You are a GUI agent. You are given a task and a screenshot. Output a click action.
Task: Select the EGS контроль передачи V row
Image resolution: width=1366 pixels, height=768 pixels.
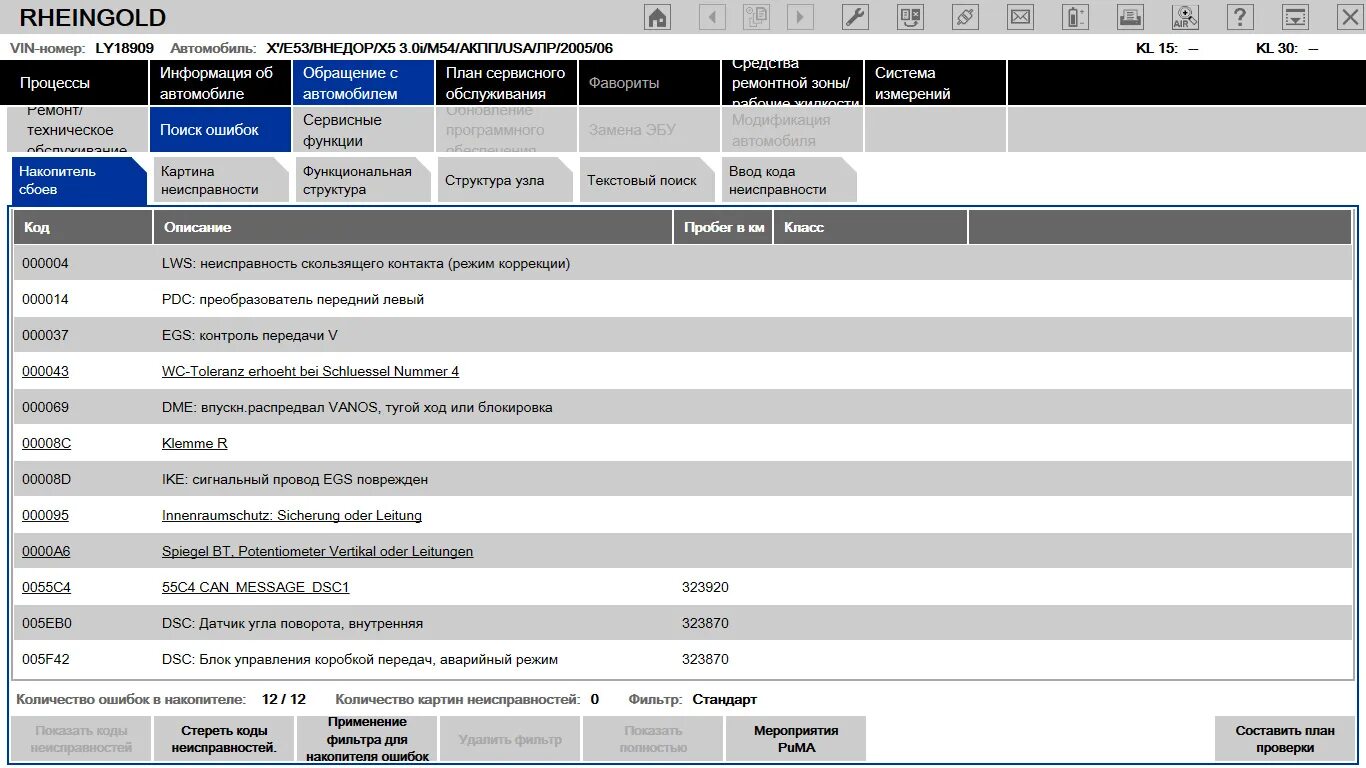pyautogui.click(x=683, y=335)
